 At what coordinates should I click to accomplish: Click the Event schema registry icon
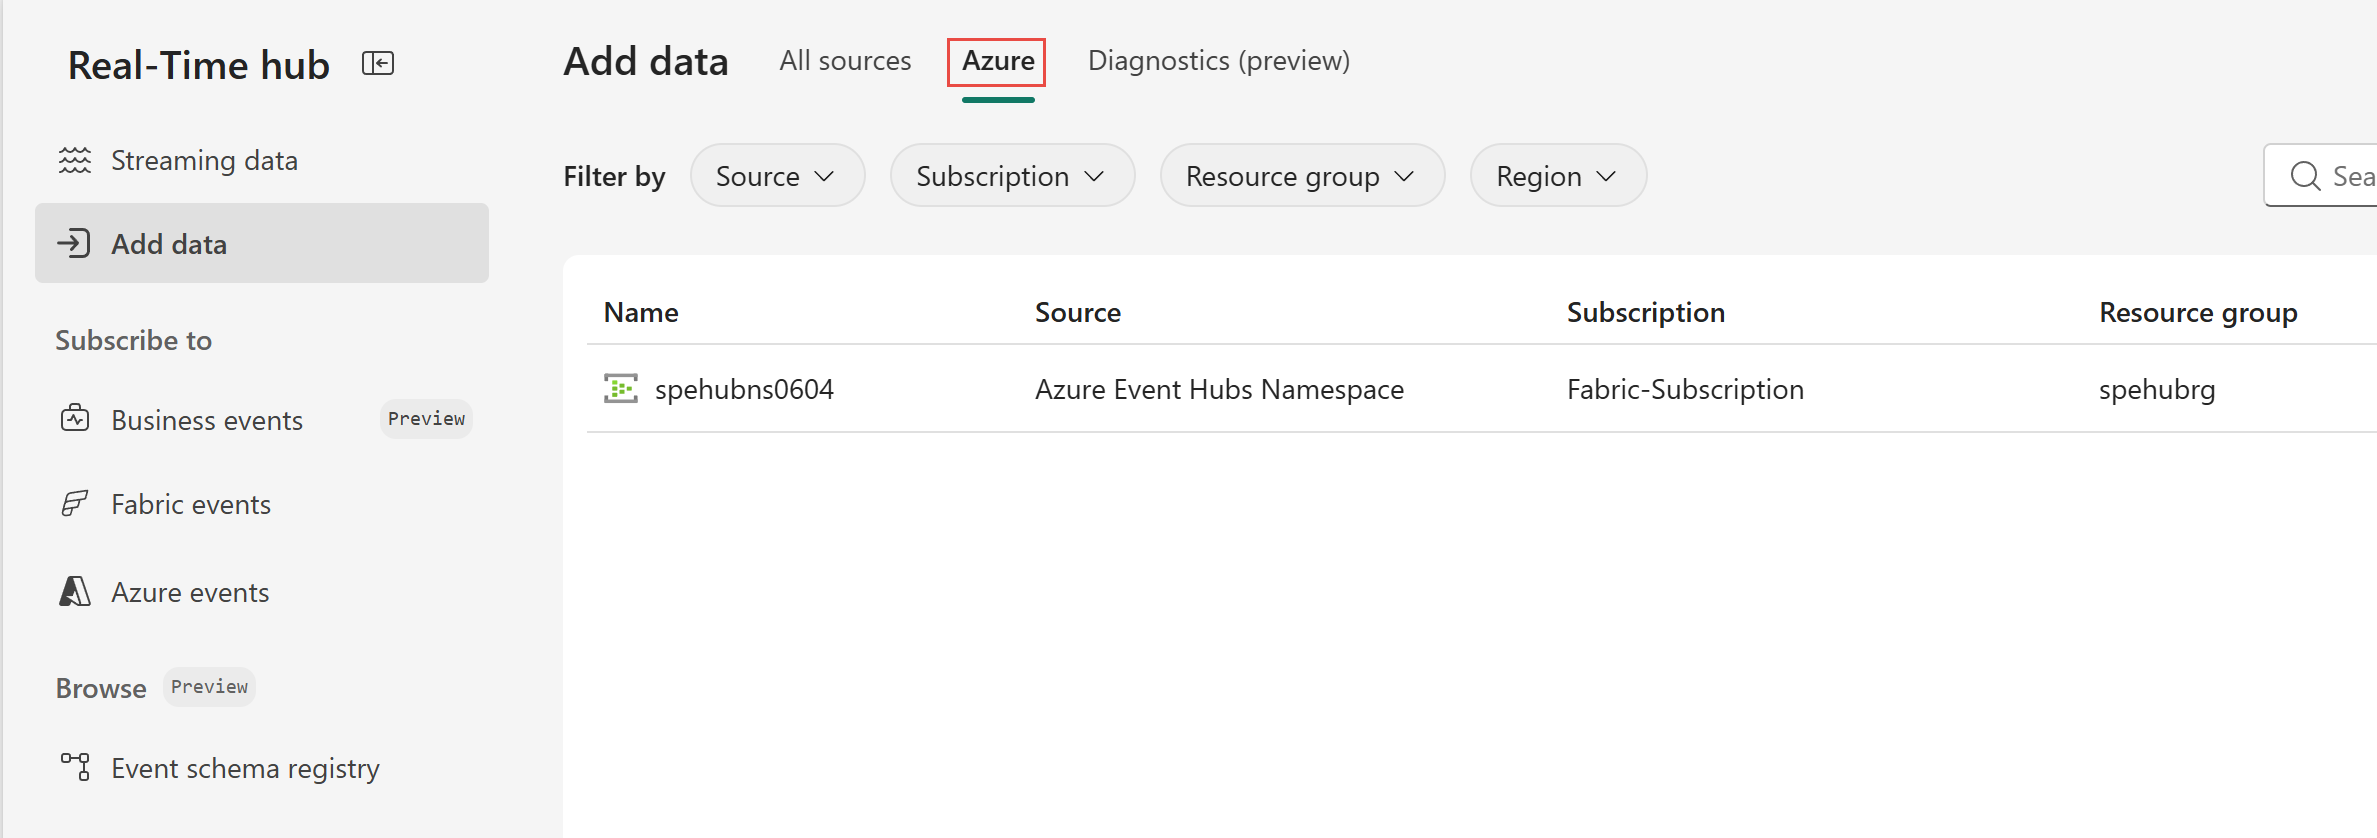tap(75, 767)
